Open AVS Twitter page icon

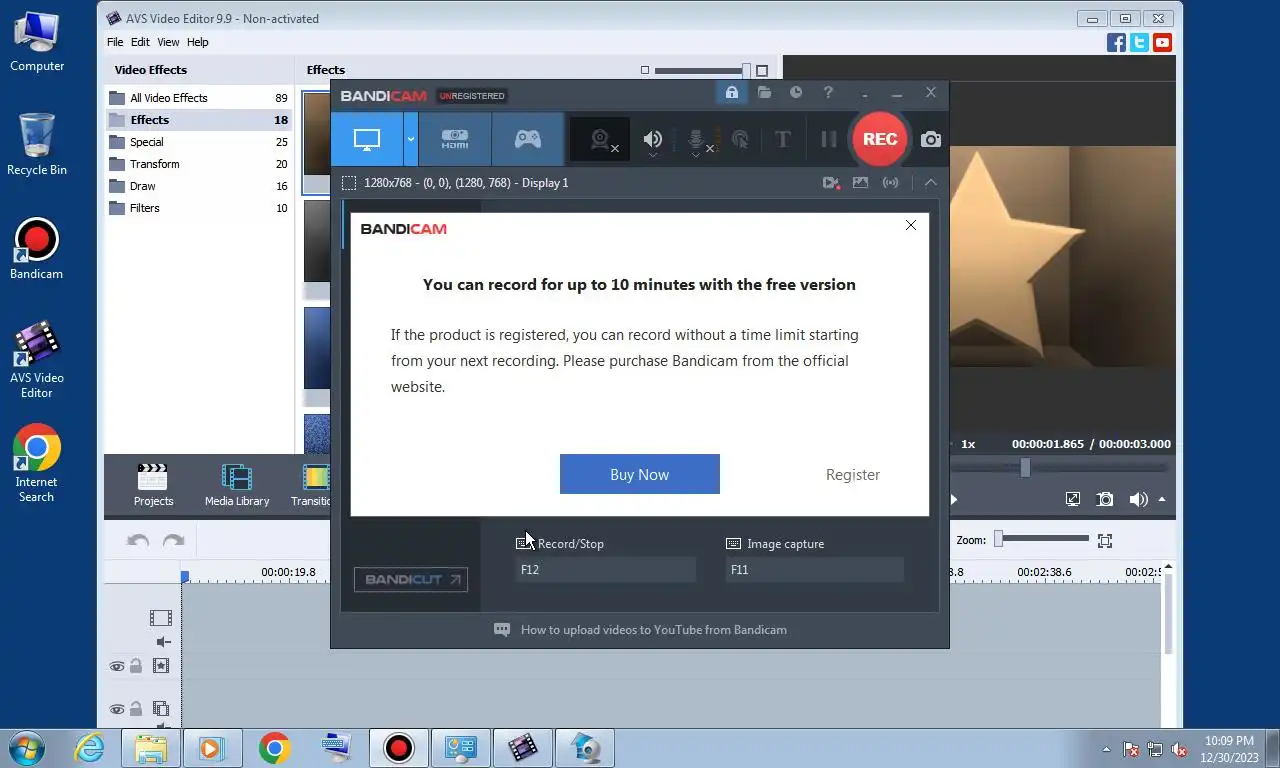1139,42
